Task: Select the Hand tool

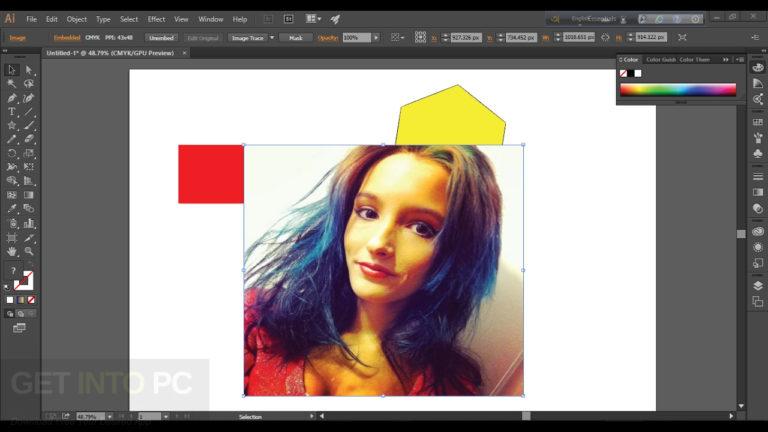Action: [x=12, y=251]
